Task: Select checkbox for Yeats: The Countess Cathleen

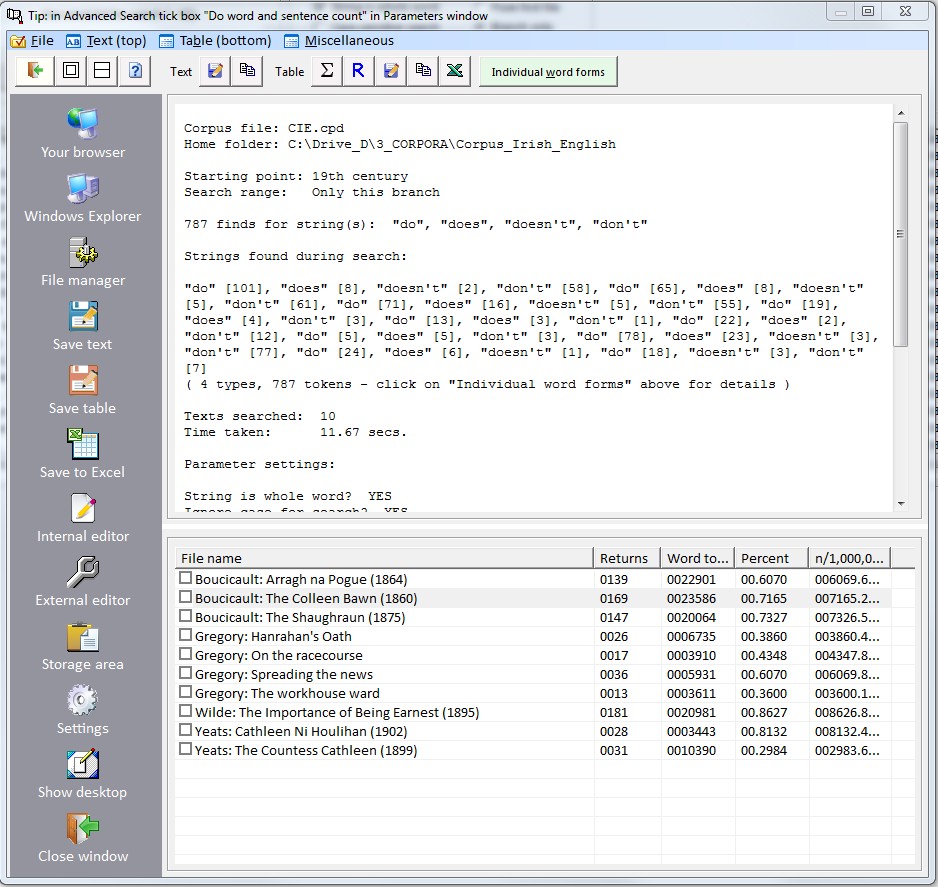Action: point(185,750)
